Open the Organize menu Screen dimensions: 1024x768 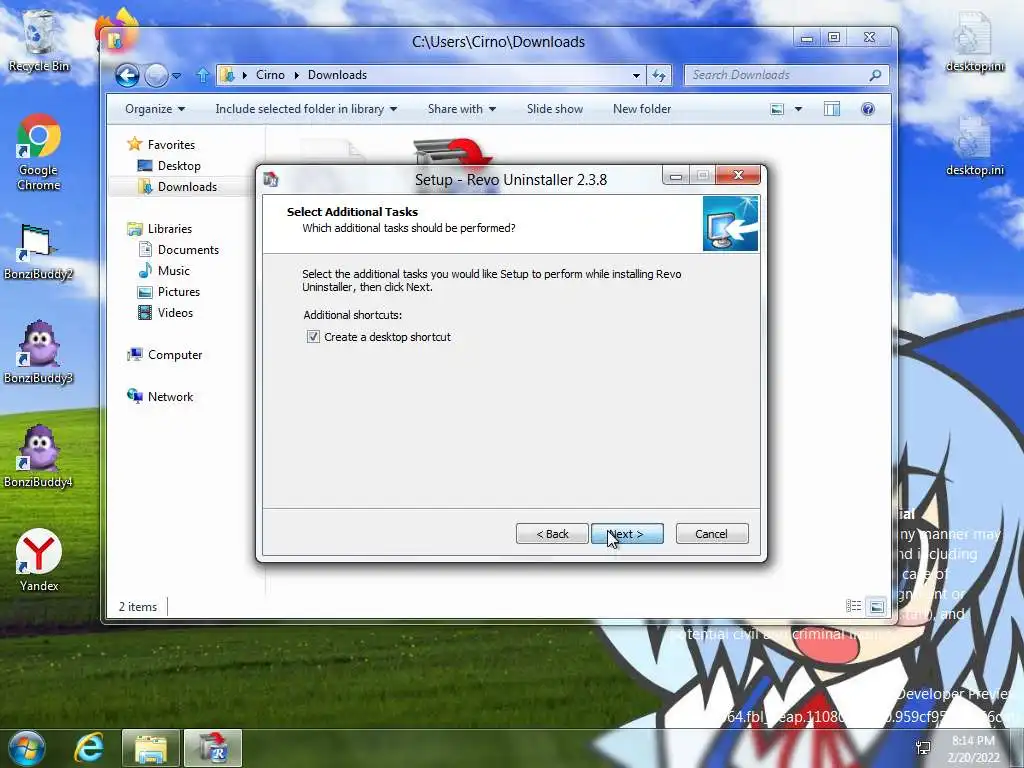coord(155,109)
